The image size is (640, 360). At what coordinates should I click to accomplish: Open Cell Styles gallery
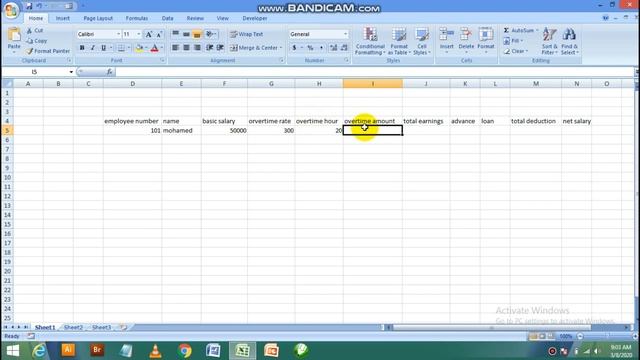pyautogui.click(x=422, y=41)
